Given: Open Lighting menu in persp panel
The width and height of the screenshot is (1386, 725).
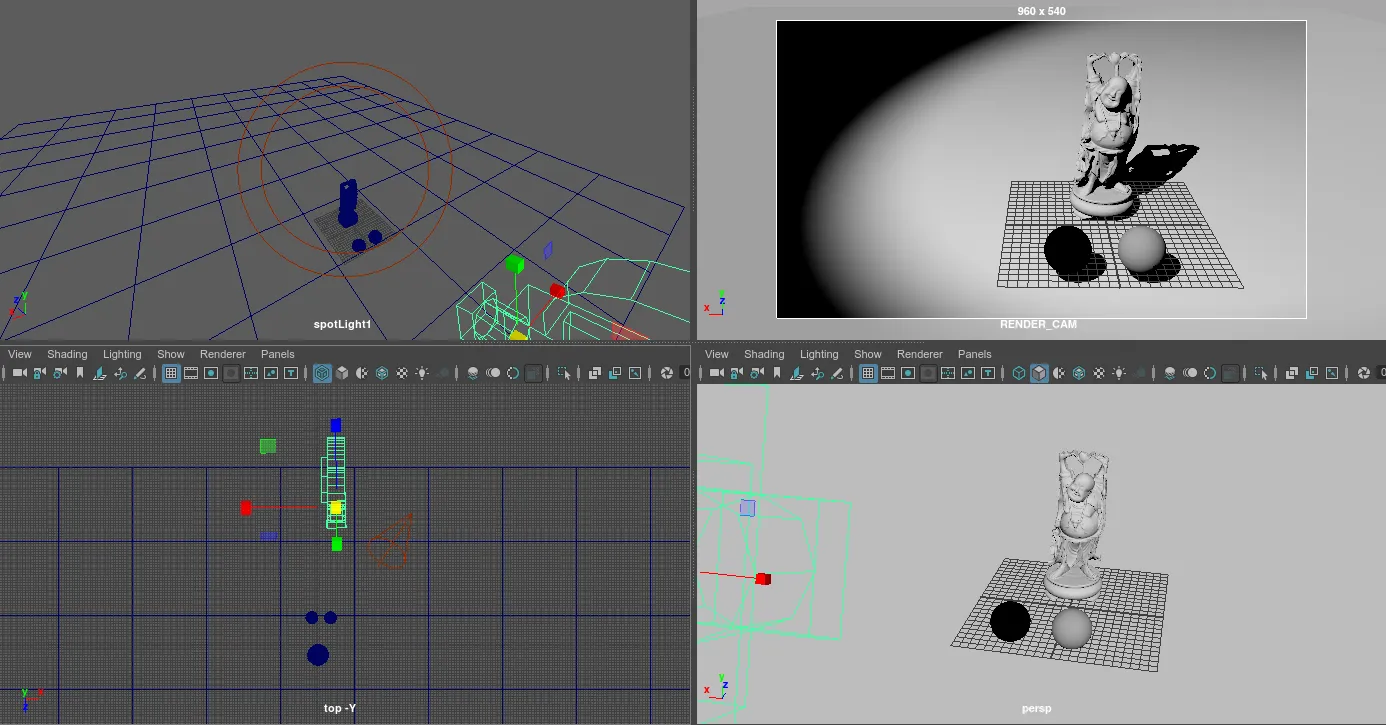Looking at the screenshot, I should point(819,354).
